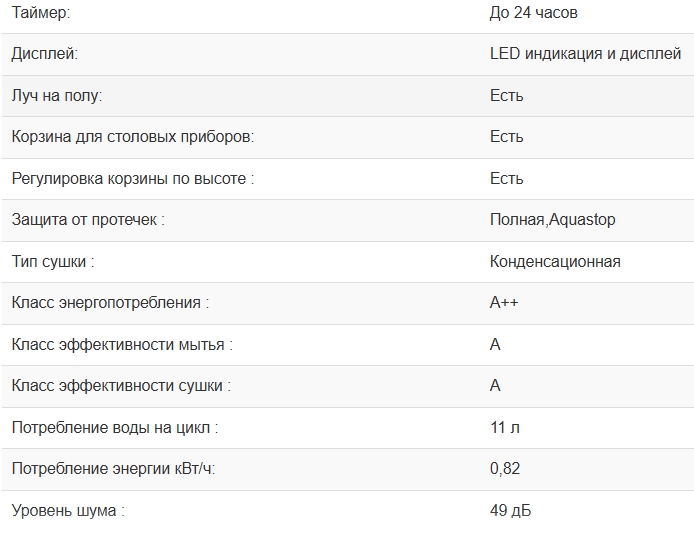The image size is (694, 540).
Task: Select "LED индикация и дисплей" text
Action: tap(585, 54)
